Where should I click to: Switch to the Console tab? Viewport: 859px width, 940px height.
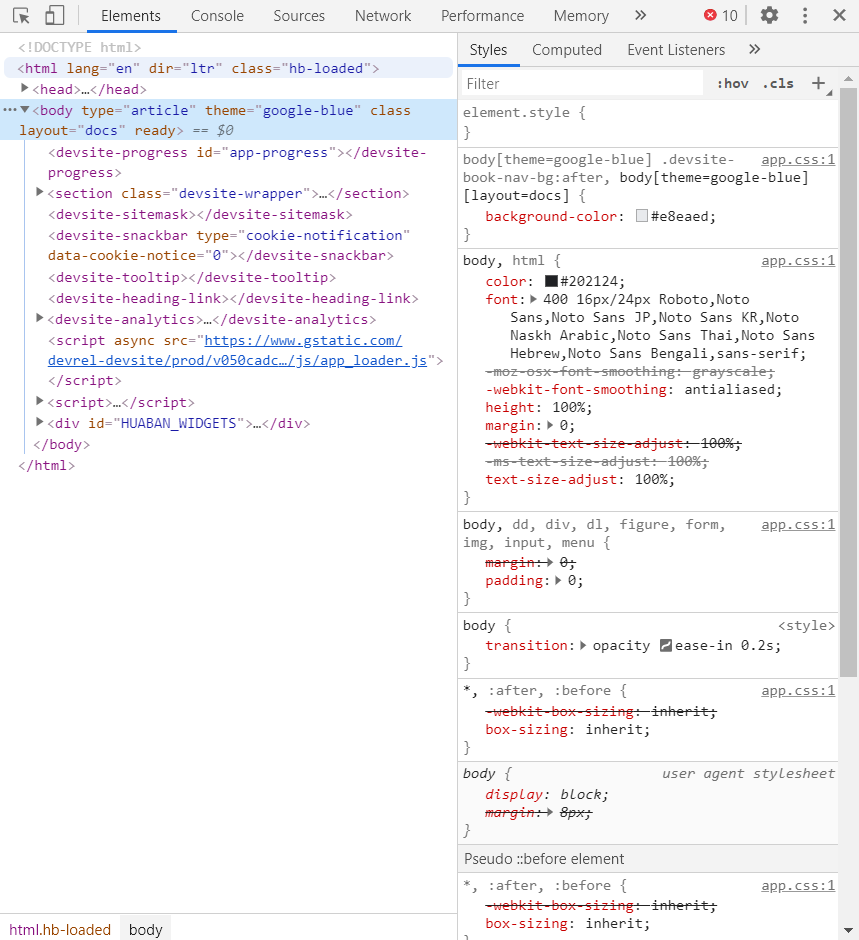[217, 16]
